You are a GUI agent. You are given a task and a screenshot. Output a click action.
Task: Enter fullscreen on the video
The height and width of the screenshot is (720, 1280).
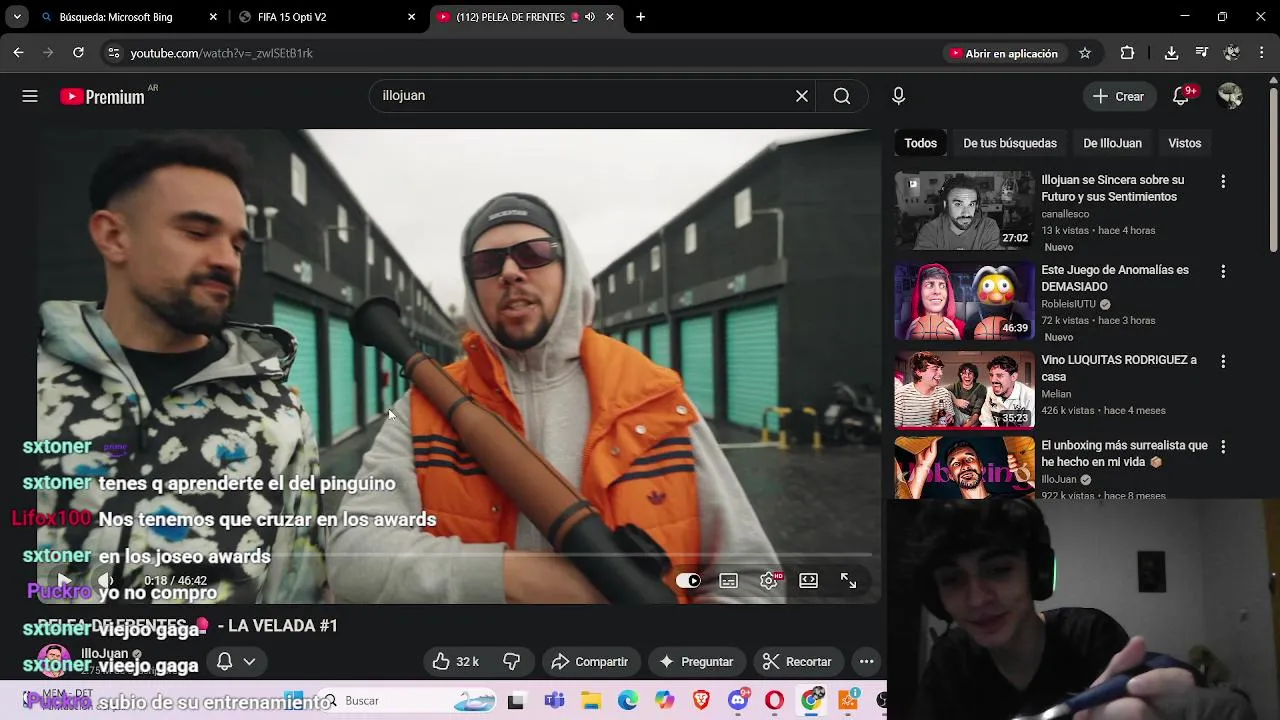pos(848,580)
